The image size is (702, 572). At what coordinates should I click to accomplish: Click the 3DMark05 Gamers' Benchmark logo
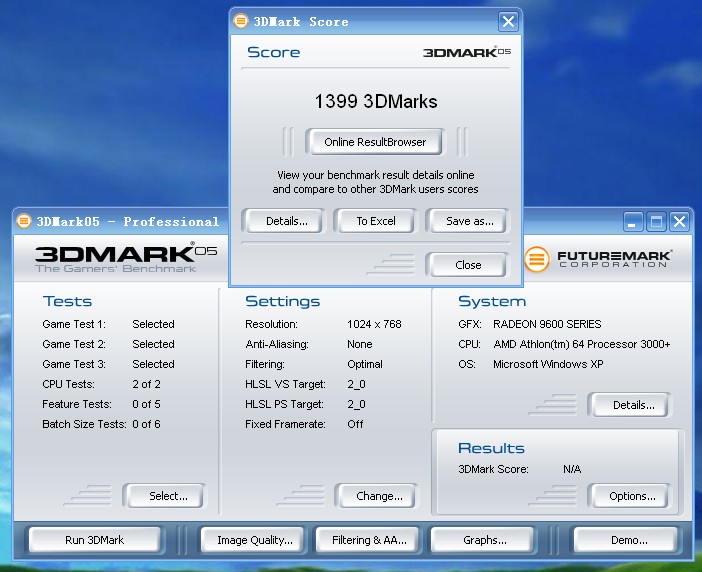pos(126,258)
